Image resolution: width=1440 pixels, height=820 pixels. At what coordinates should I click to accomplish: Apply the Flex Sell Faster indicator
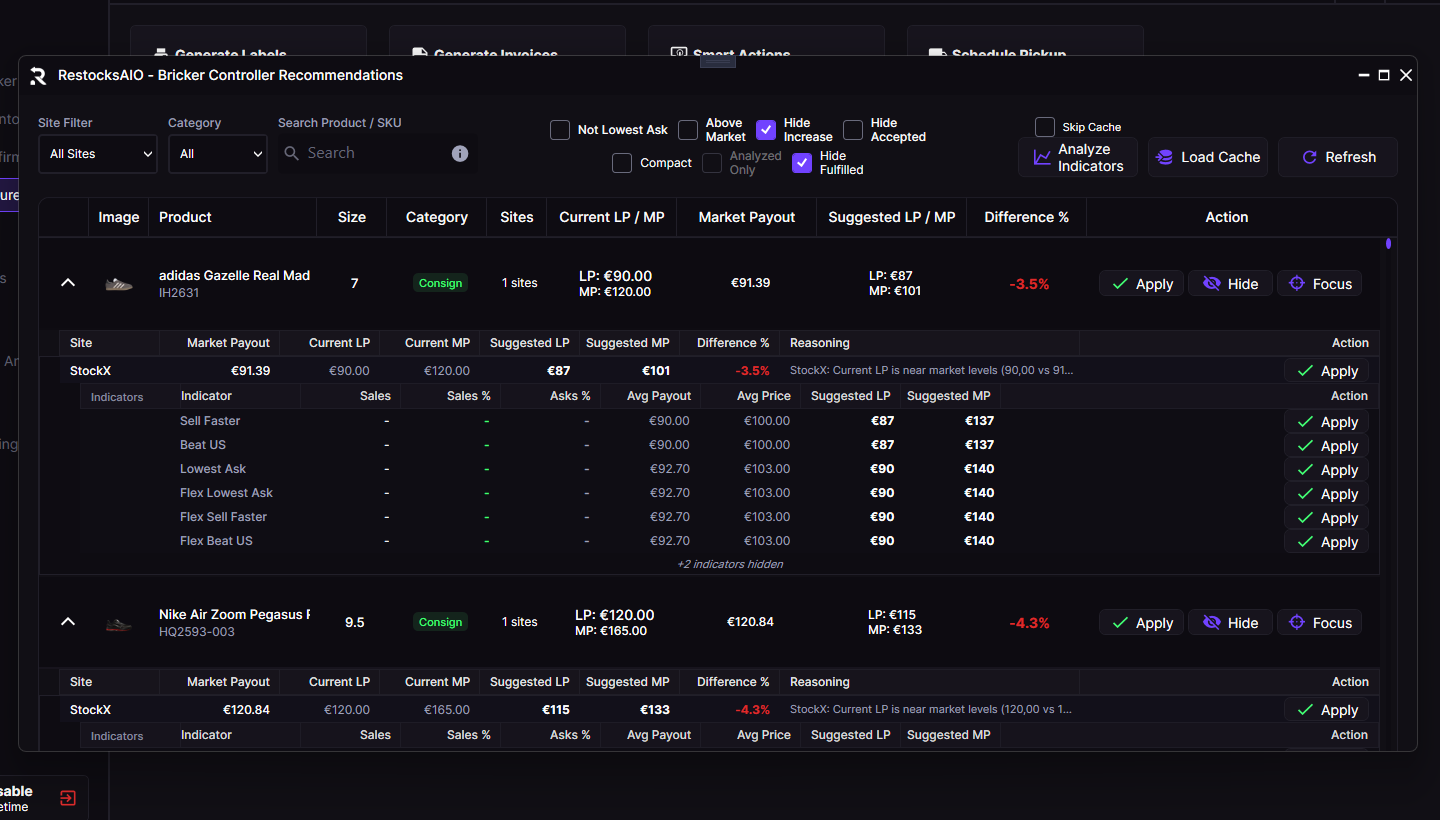(x=1327, y=518)
